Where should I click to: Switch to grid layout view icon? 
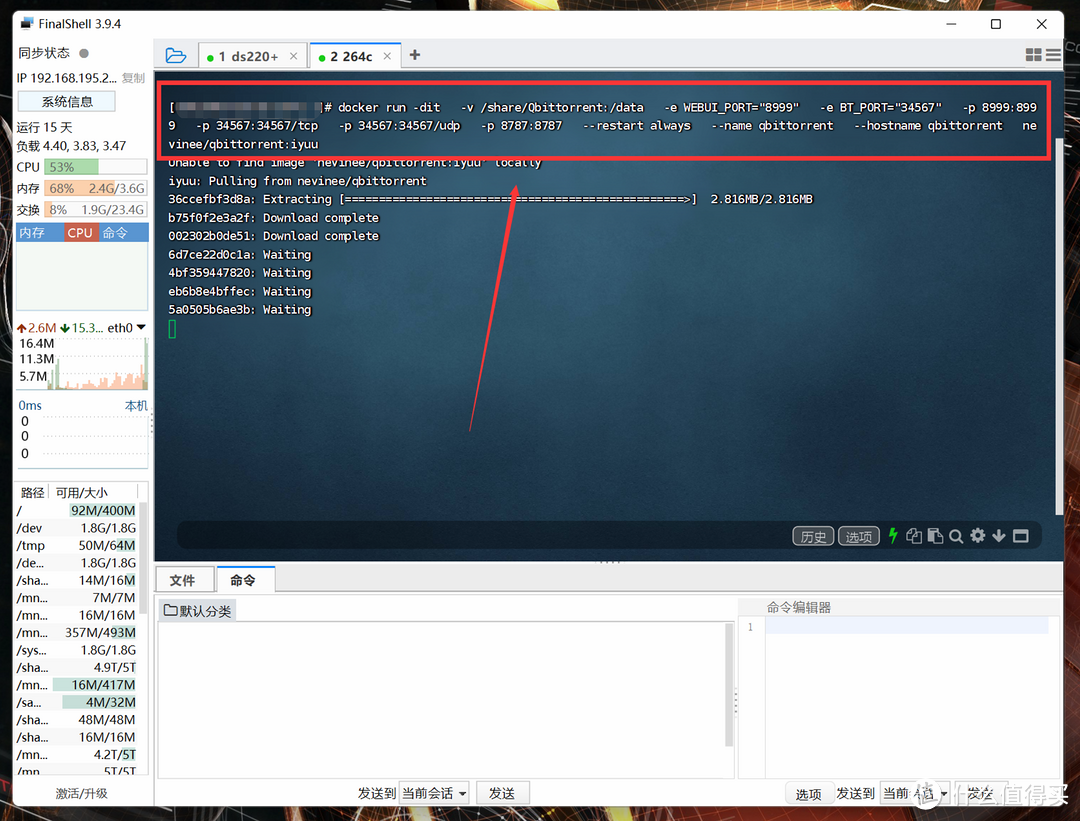point(1033,55)
